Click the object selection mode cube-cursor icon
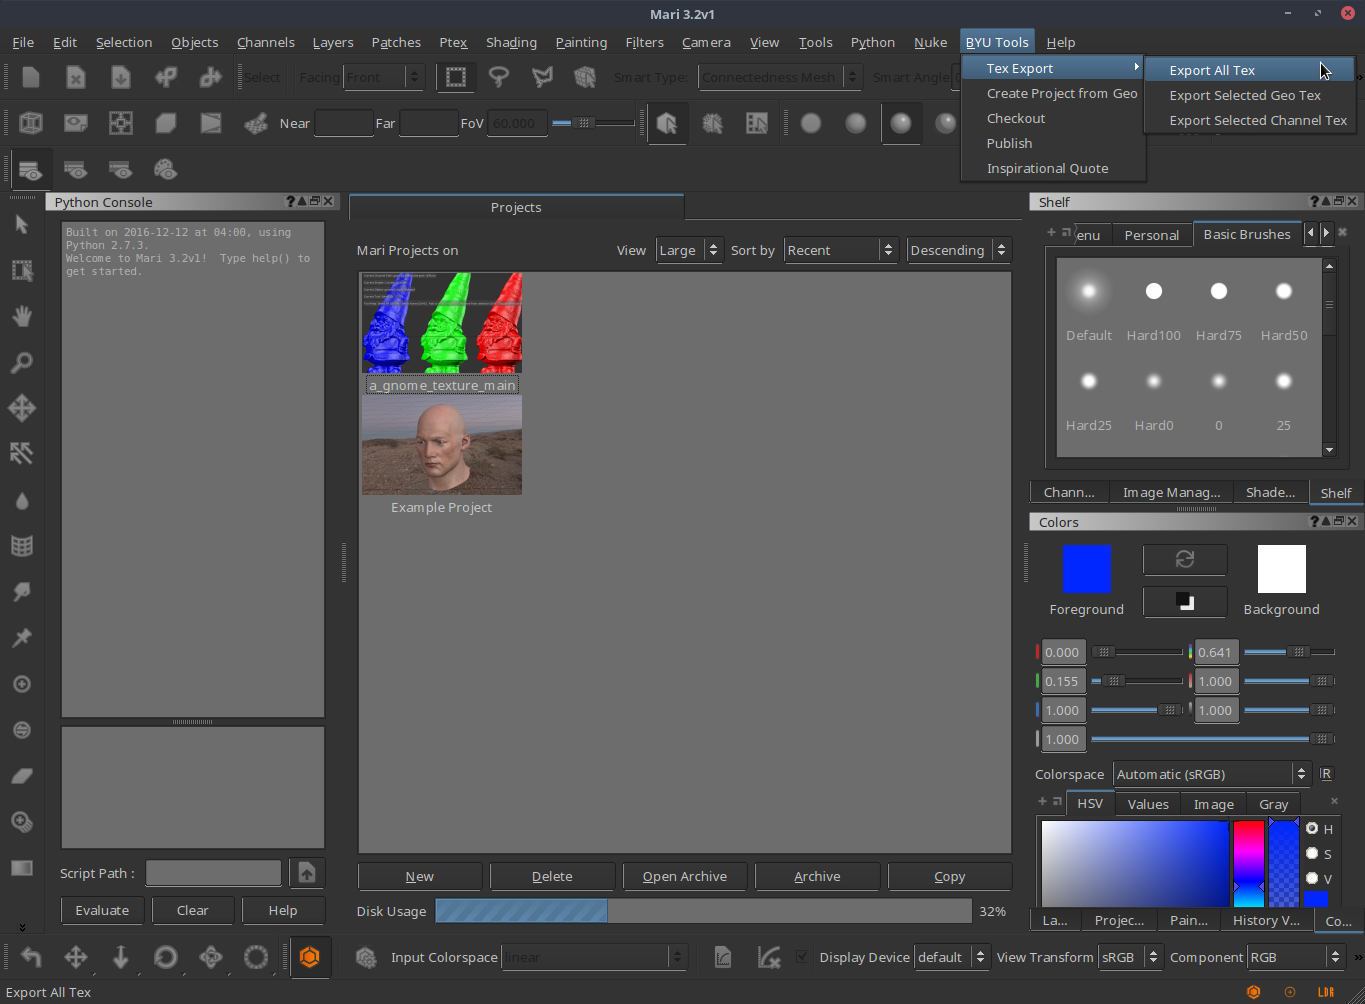Screen dimensions: 1365x1004 (x=667, y=123)
